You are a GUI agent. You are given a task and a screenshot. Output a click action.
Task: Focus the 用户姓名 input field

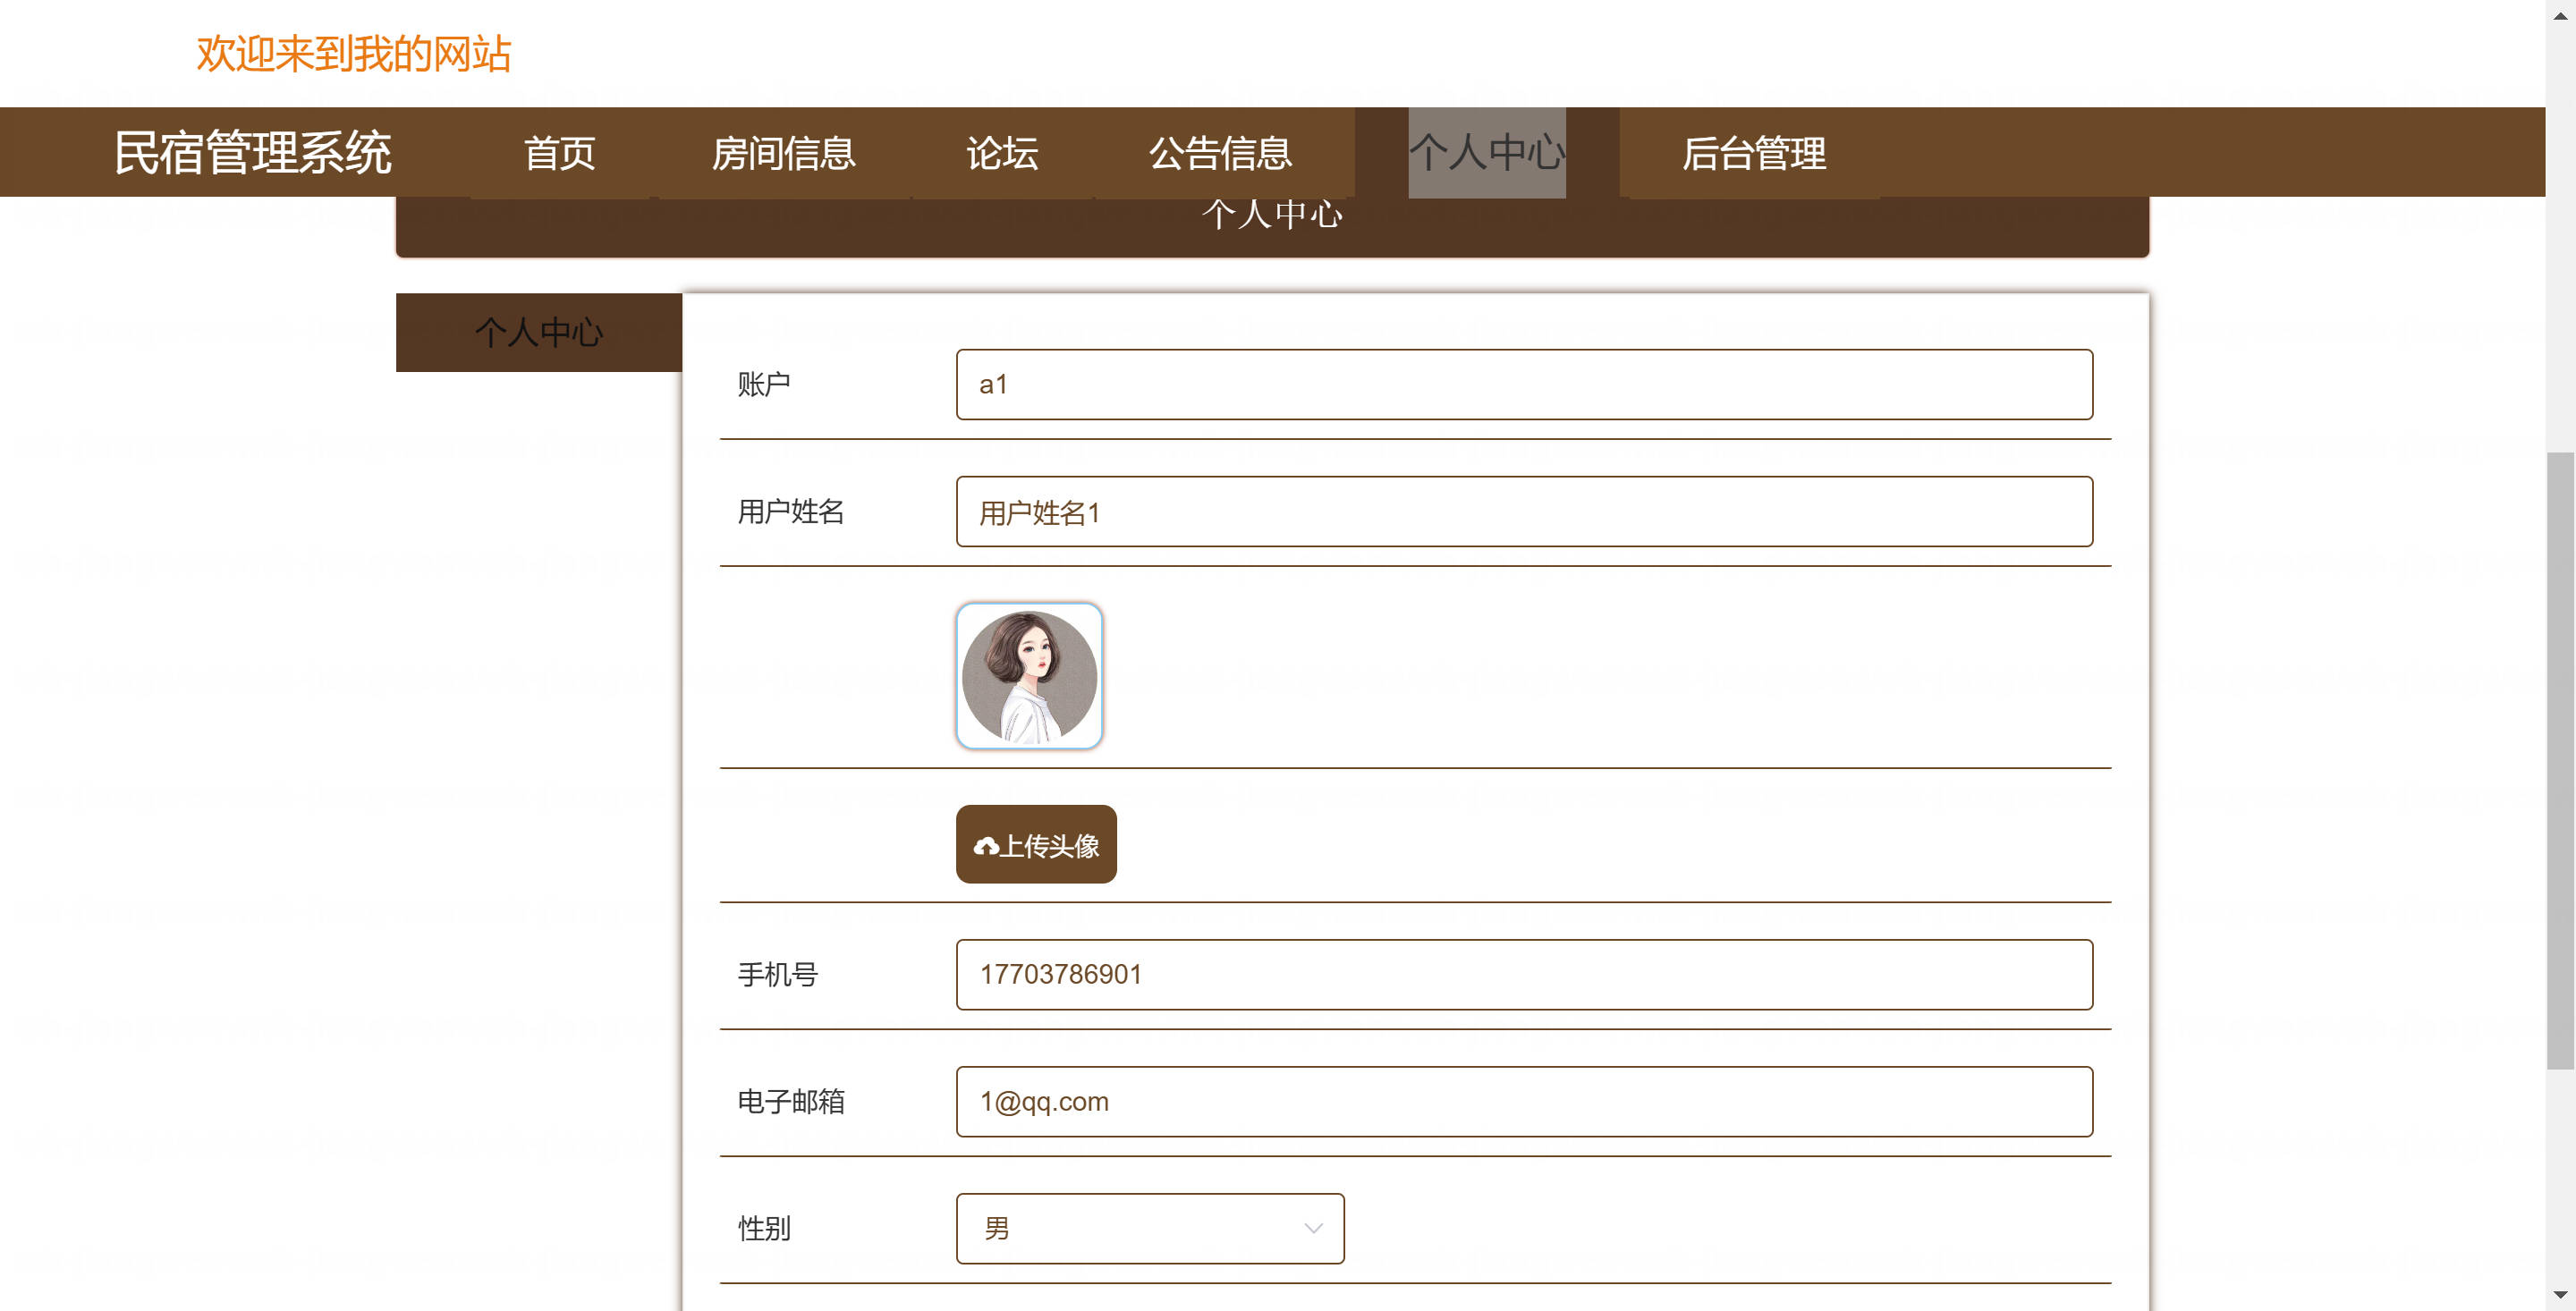tap(1524, 511)
